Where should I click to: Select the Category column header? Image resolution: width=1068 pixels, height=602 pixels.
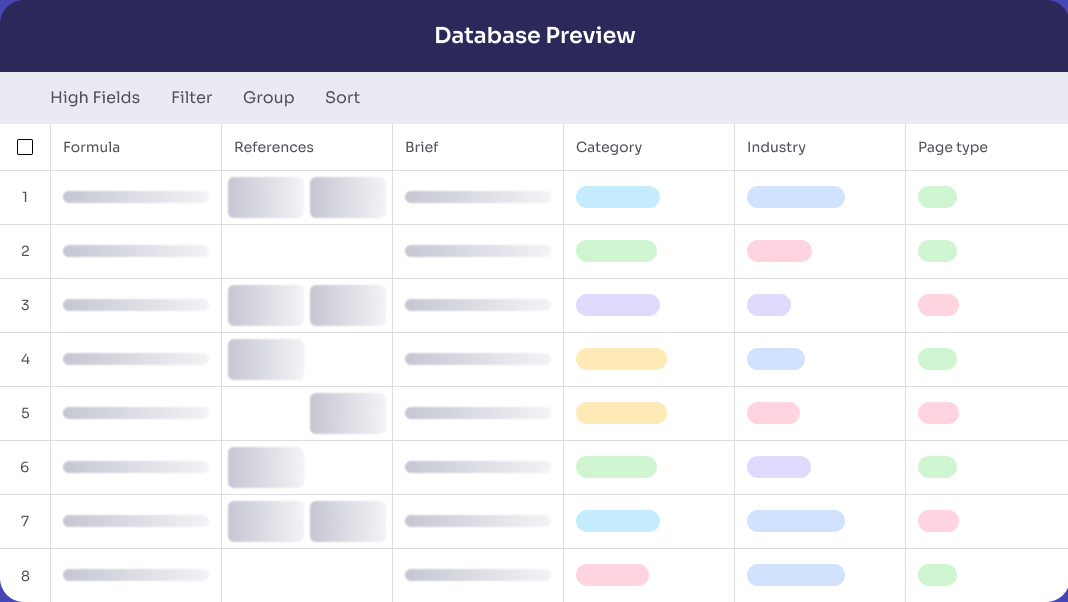pos(608,147)
